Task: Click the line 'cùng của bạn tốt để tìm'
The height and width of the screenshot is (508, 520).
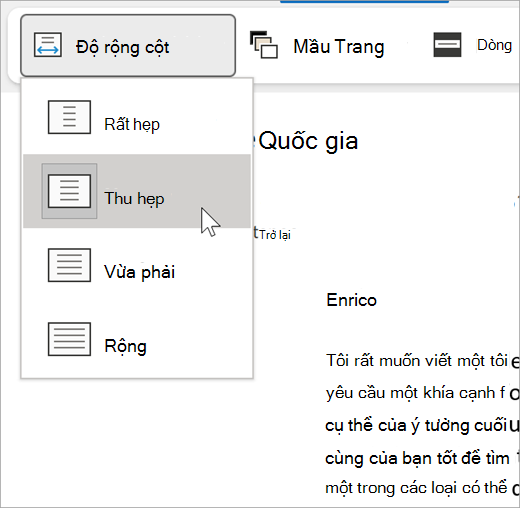Action: [417, 458]
